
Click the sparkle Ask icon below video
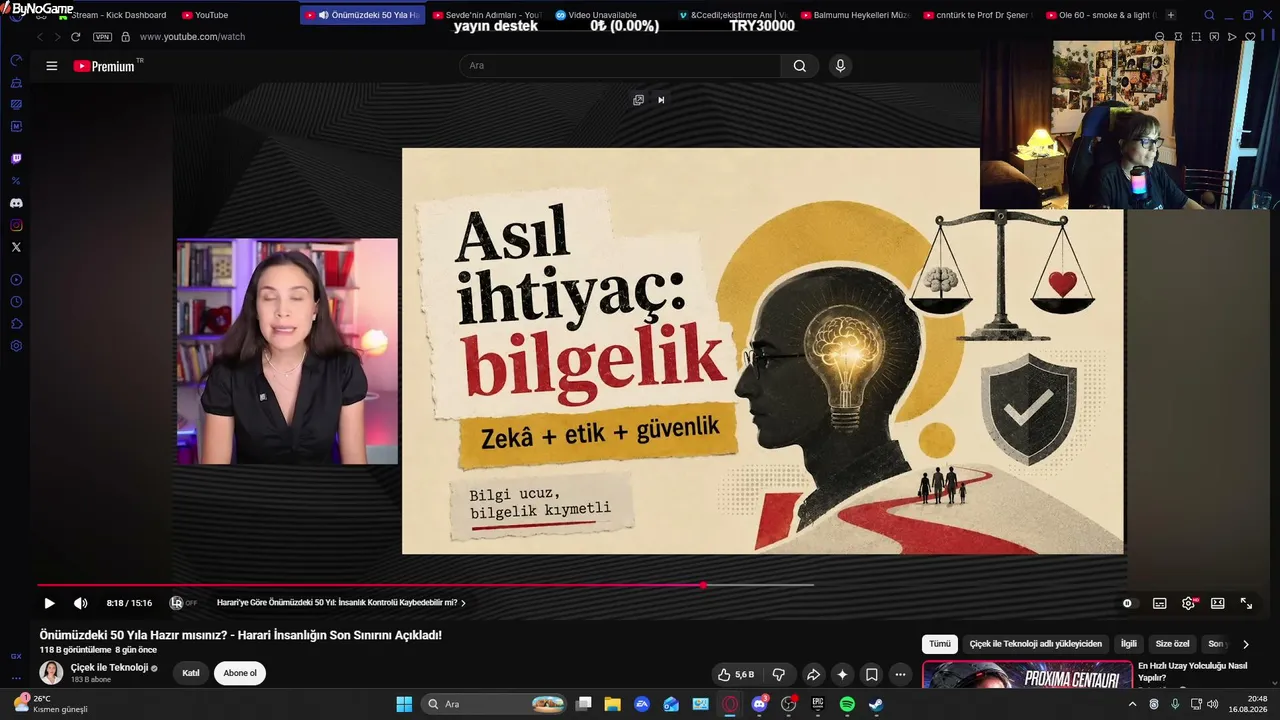pos(842,675)
